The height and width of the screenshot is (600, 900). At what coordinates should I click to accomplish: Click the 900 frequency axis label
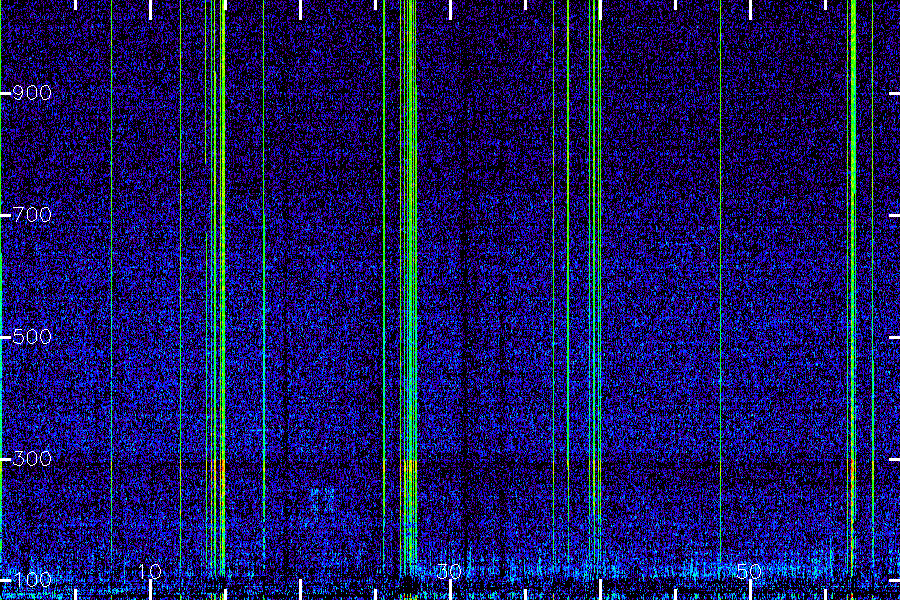click(32, 92)
